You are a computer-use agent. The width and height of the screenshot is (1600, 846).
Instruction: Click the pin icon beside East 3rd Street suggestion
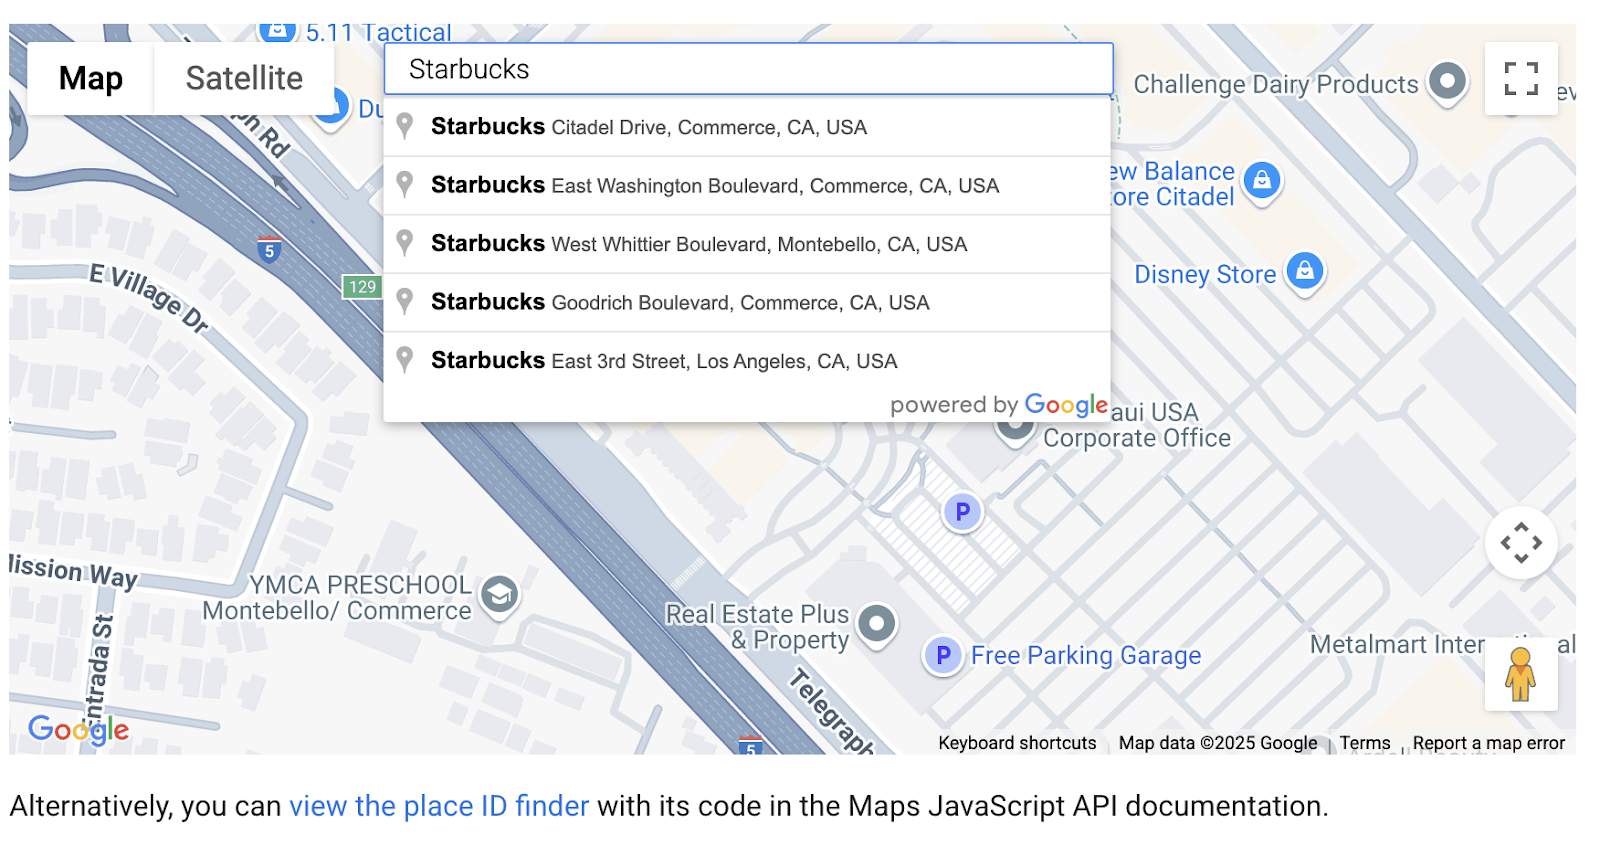click(405, 360)
